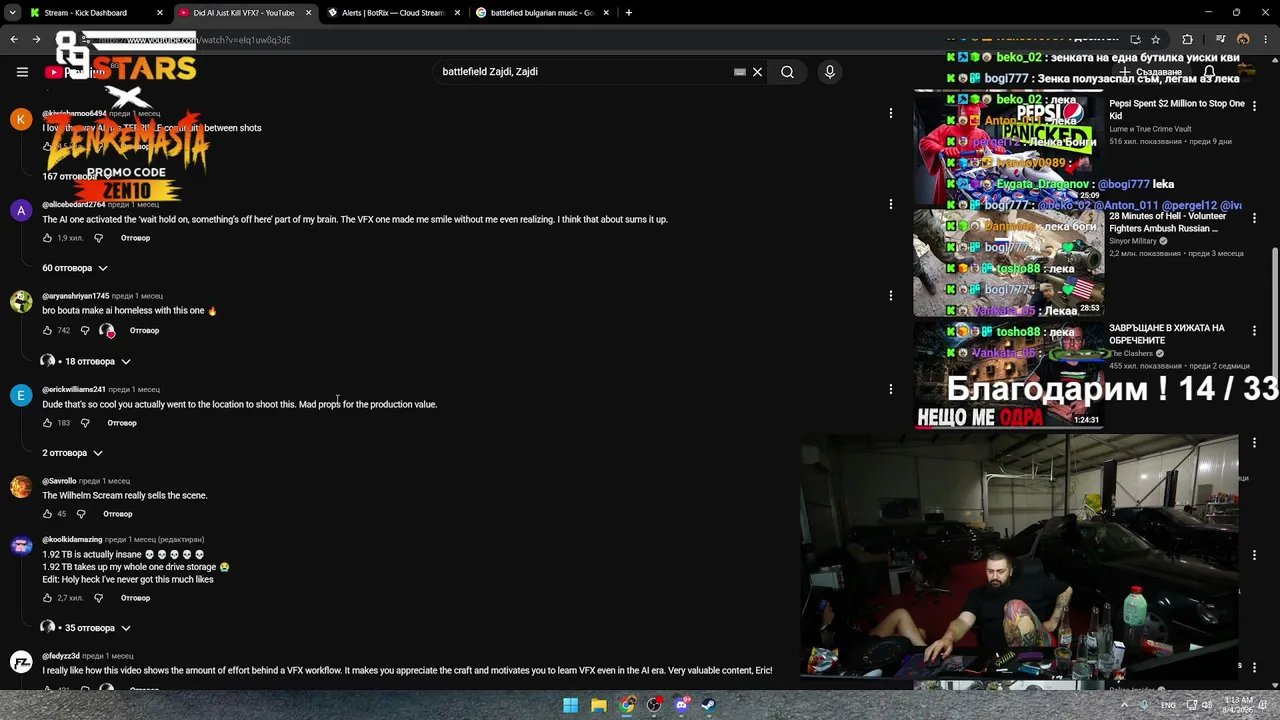The height and width of the screenshot is (720, 1280).
Task: Expand 18 replies under aryanshriyan1745
Action: (x=85, y=361)
